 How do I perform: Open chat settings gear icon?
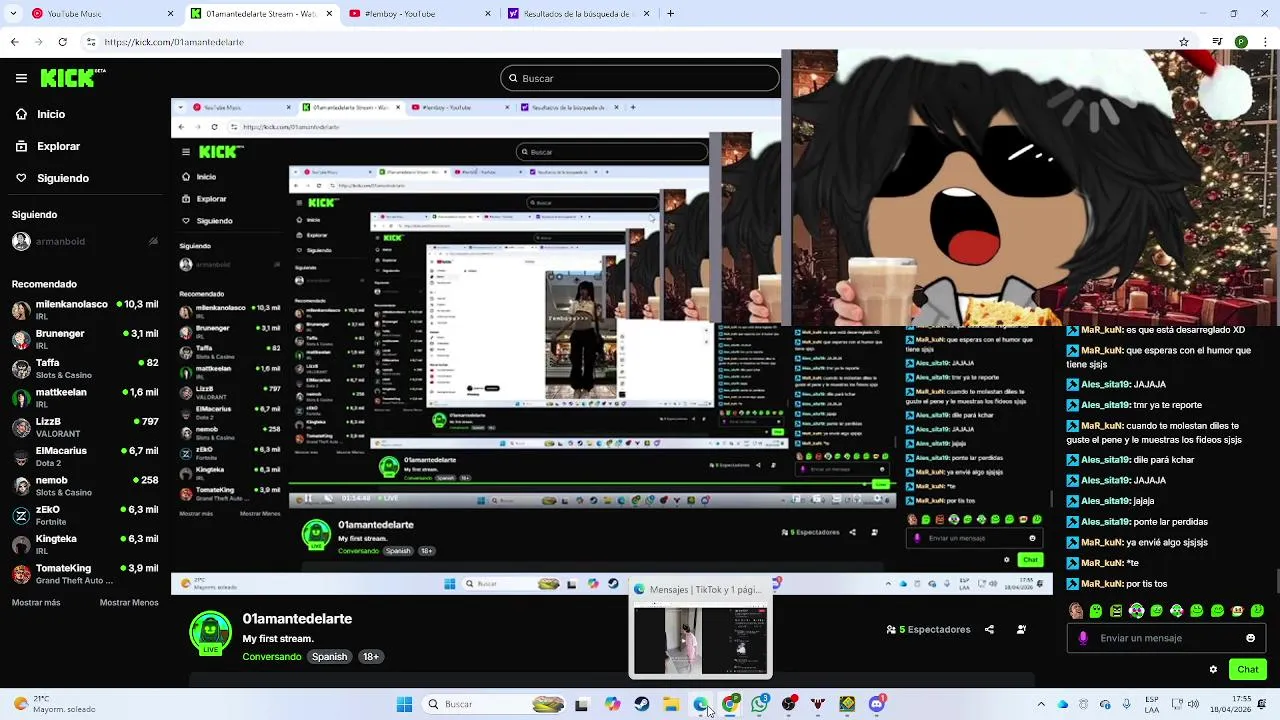coord(1213,669)
